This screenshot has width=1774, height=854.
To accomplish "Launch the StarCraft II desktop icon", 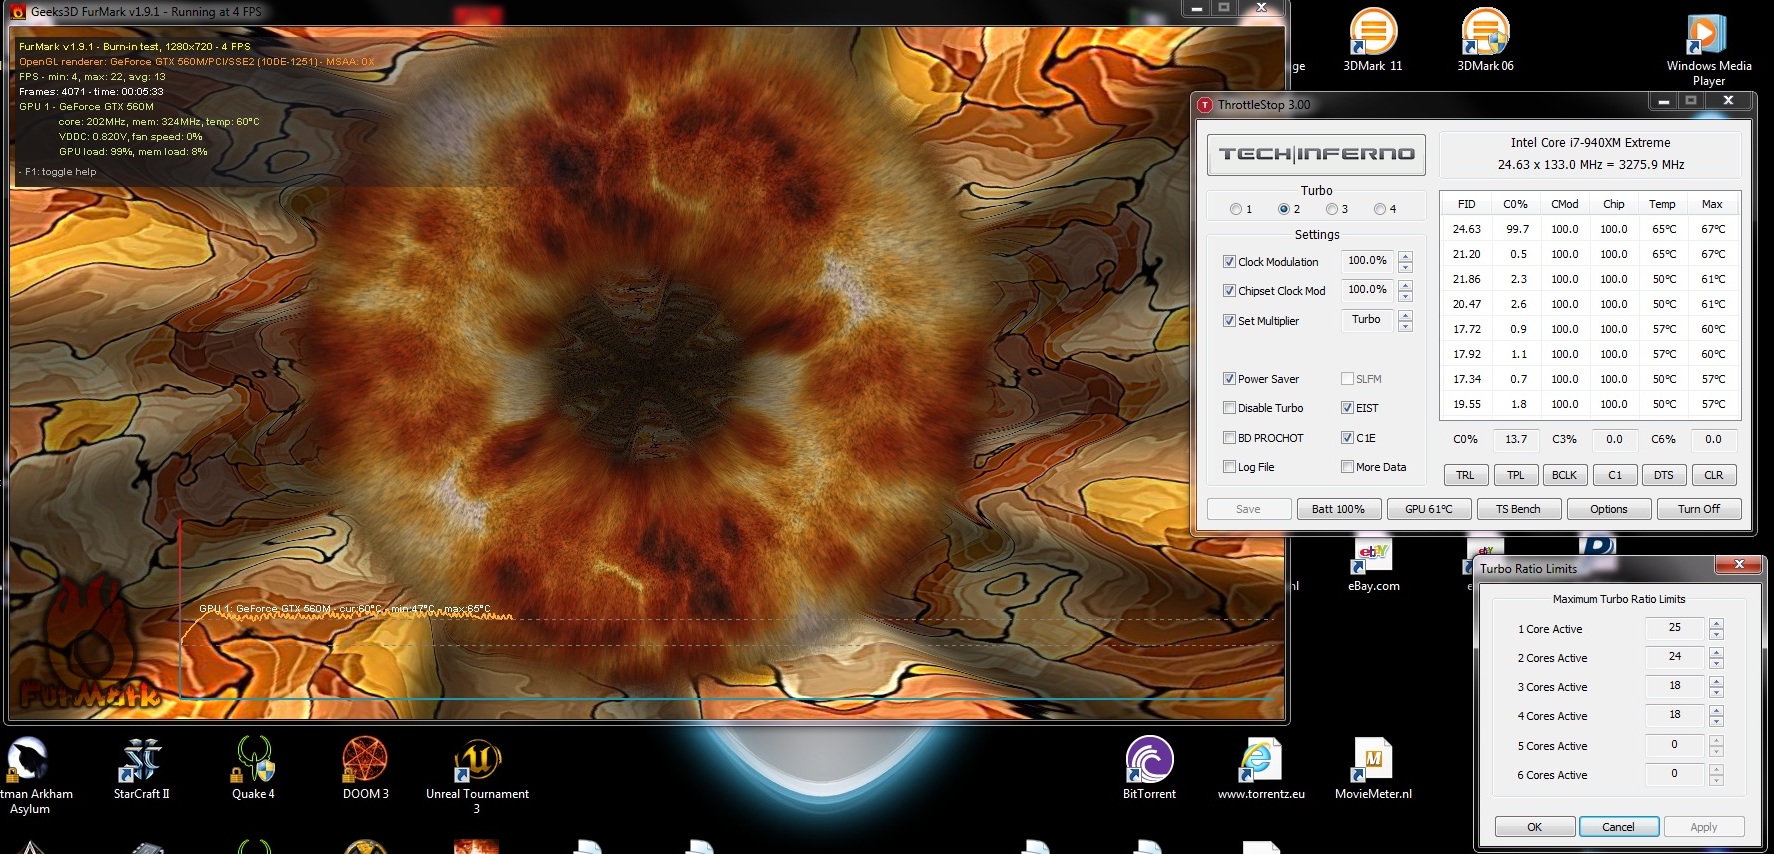I will click(141, 769).
